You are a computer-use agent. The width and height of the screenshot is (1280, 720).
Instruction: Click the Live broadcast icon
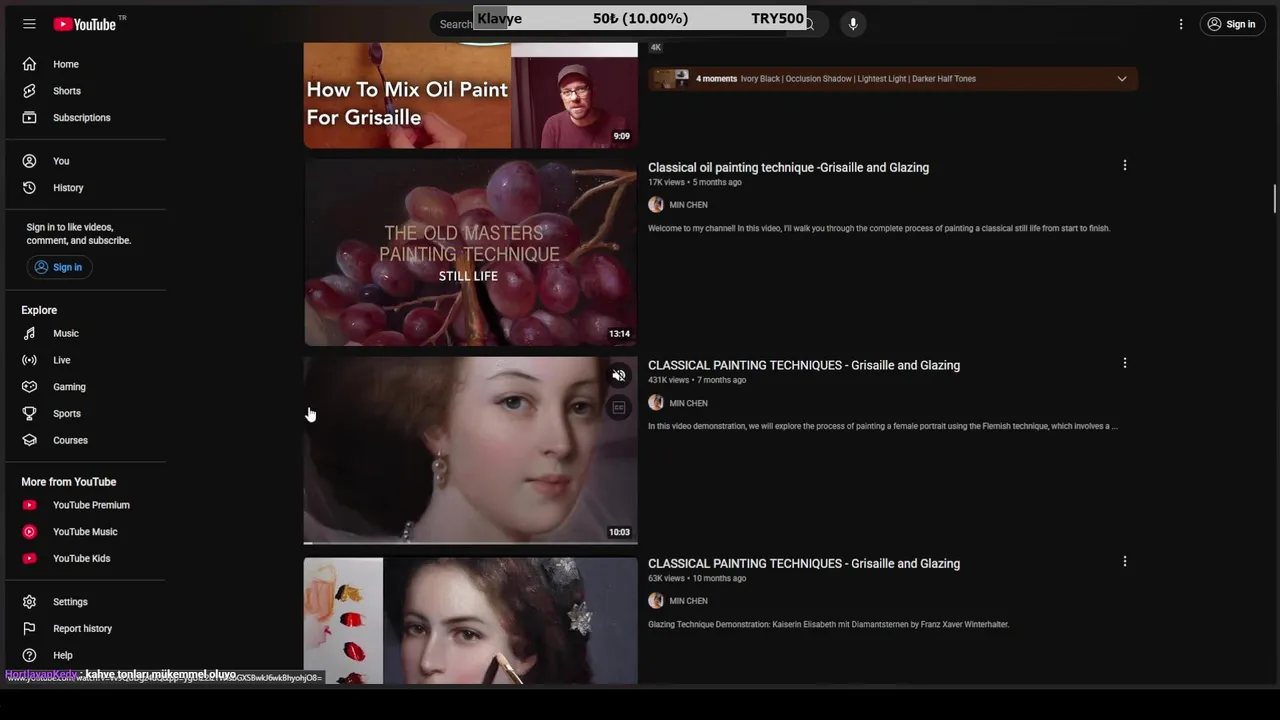(30, 360)
